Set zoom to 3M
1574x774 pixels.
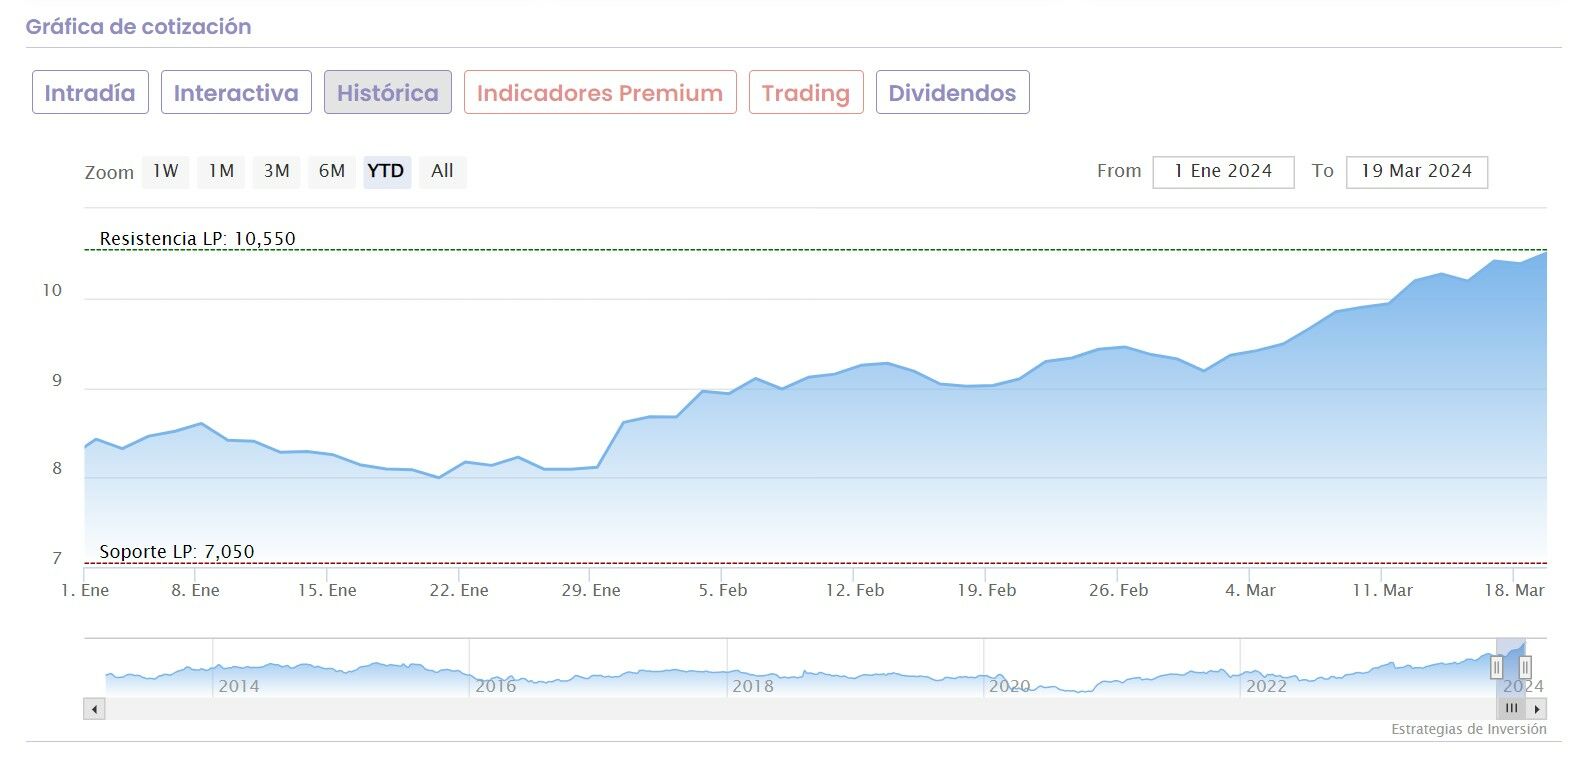point(277,171)
